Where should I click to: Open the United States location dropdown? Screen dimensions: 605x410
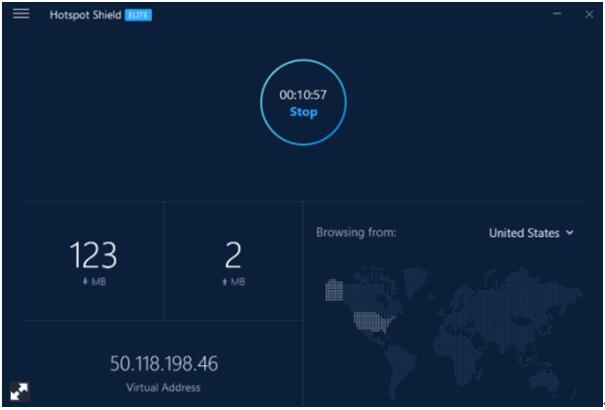531,233
